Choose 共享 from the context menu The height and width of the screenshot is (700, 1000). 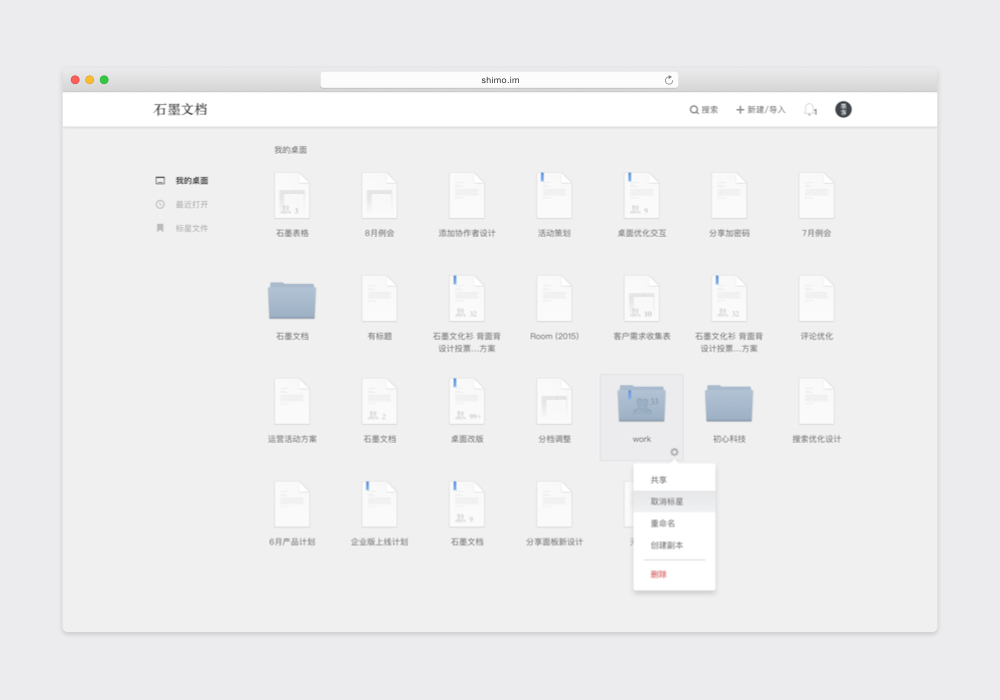[x=659, y=480]
